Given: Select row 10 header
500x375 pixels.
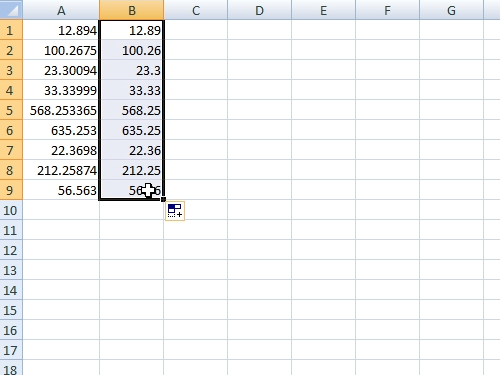Looking at the screenshot, I should [x=11, y=210].
